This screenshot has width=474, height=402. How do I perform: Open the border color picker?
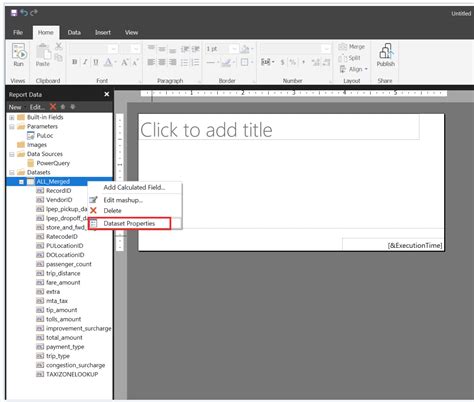coord(228,62)
